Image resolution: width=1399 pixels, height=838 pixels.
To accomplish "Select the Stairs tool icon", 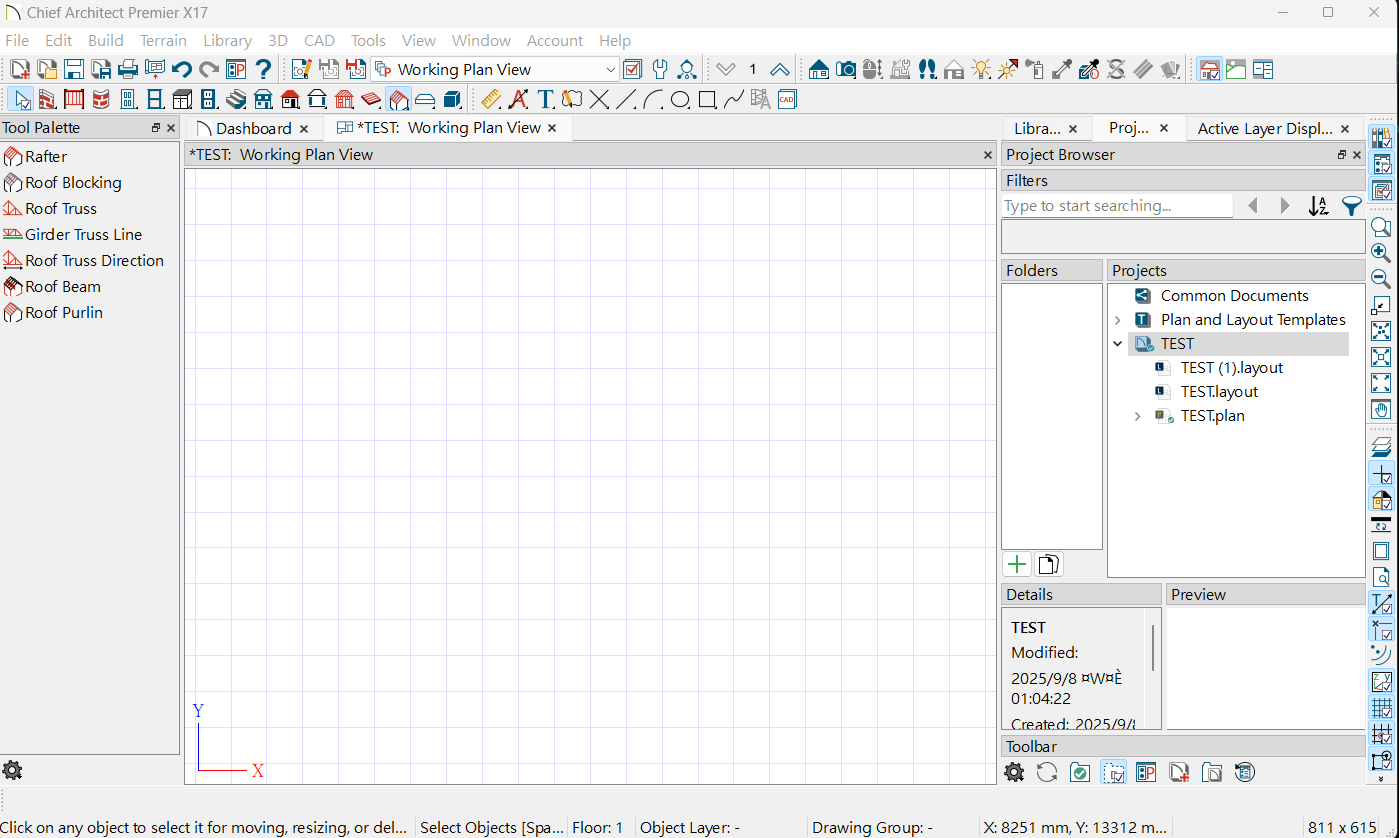I will [x=236, y=99].
